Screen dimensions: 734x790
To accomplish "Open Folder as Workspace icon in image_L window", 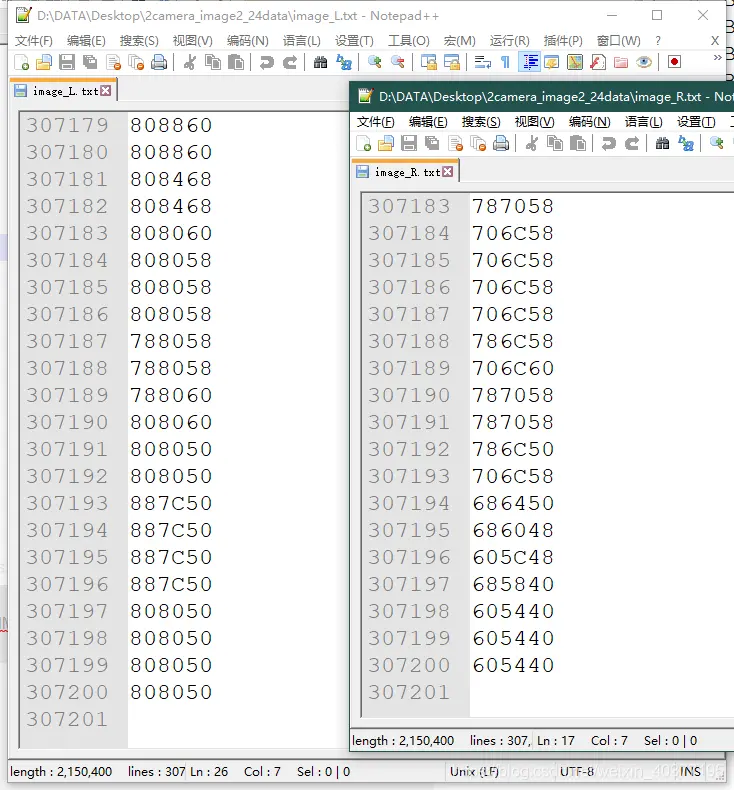I will tap(621, 62).
